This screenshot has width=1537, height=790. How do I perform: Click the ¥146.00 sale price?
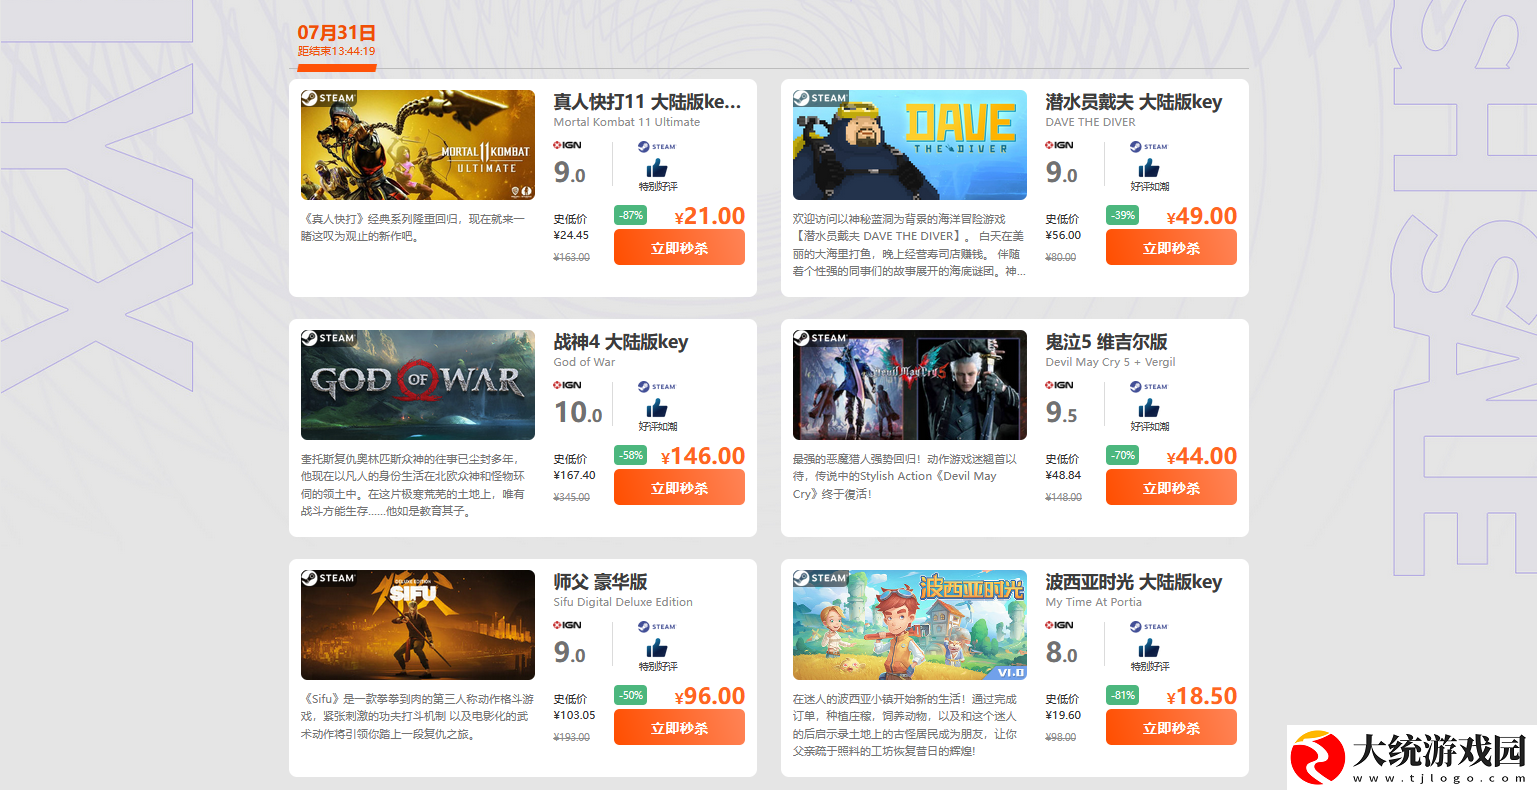pyautogui.click(x=703, y=456)
